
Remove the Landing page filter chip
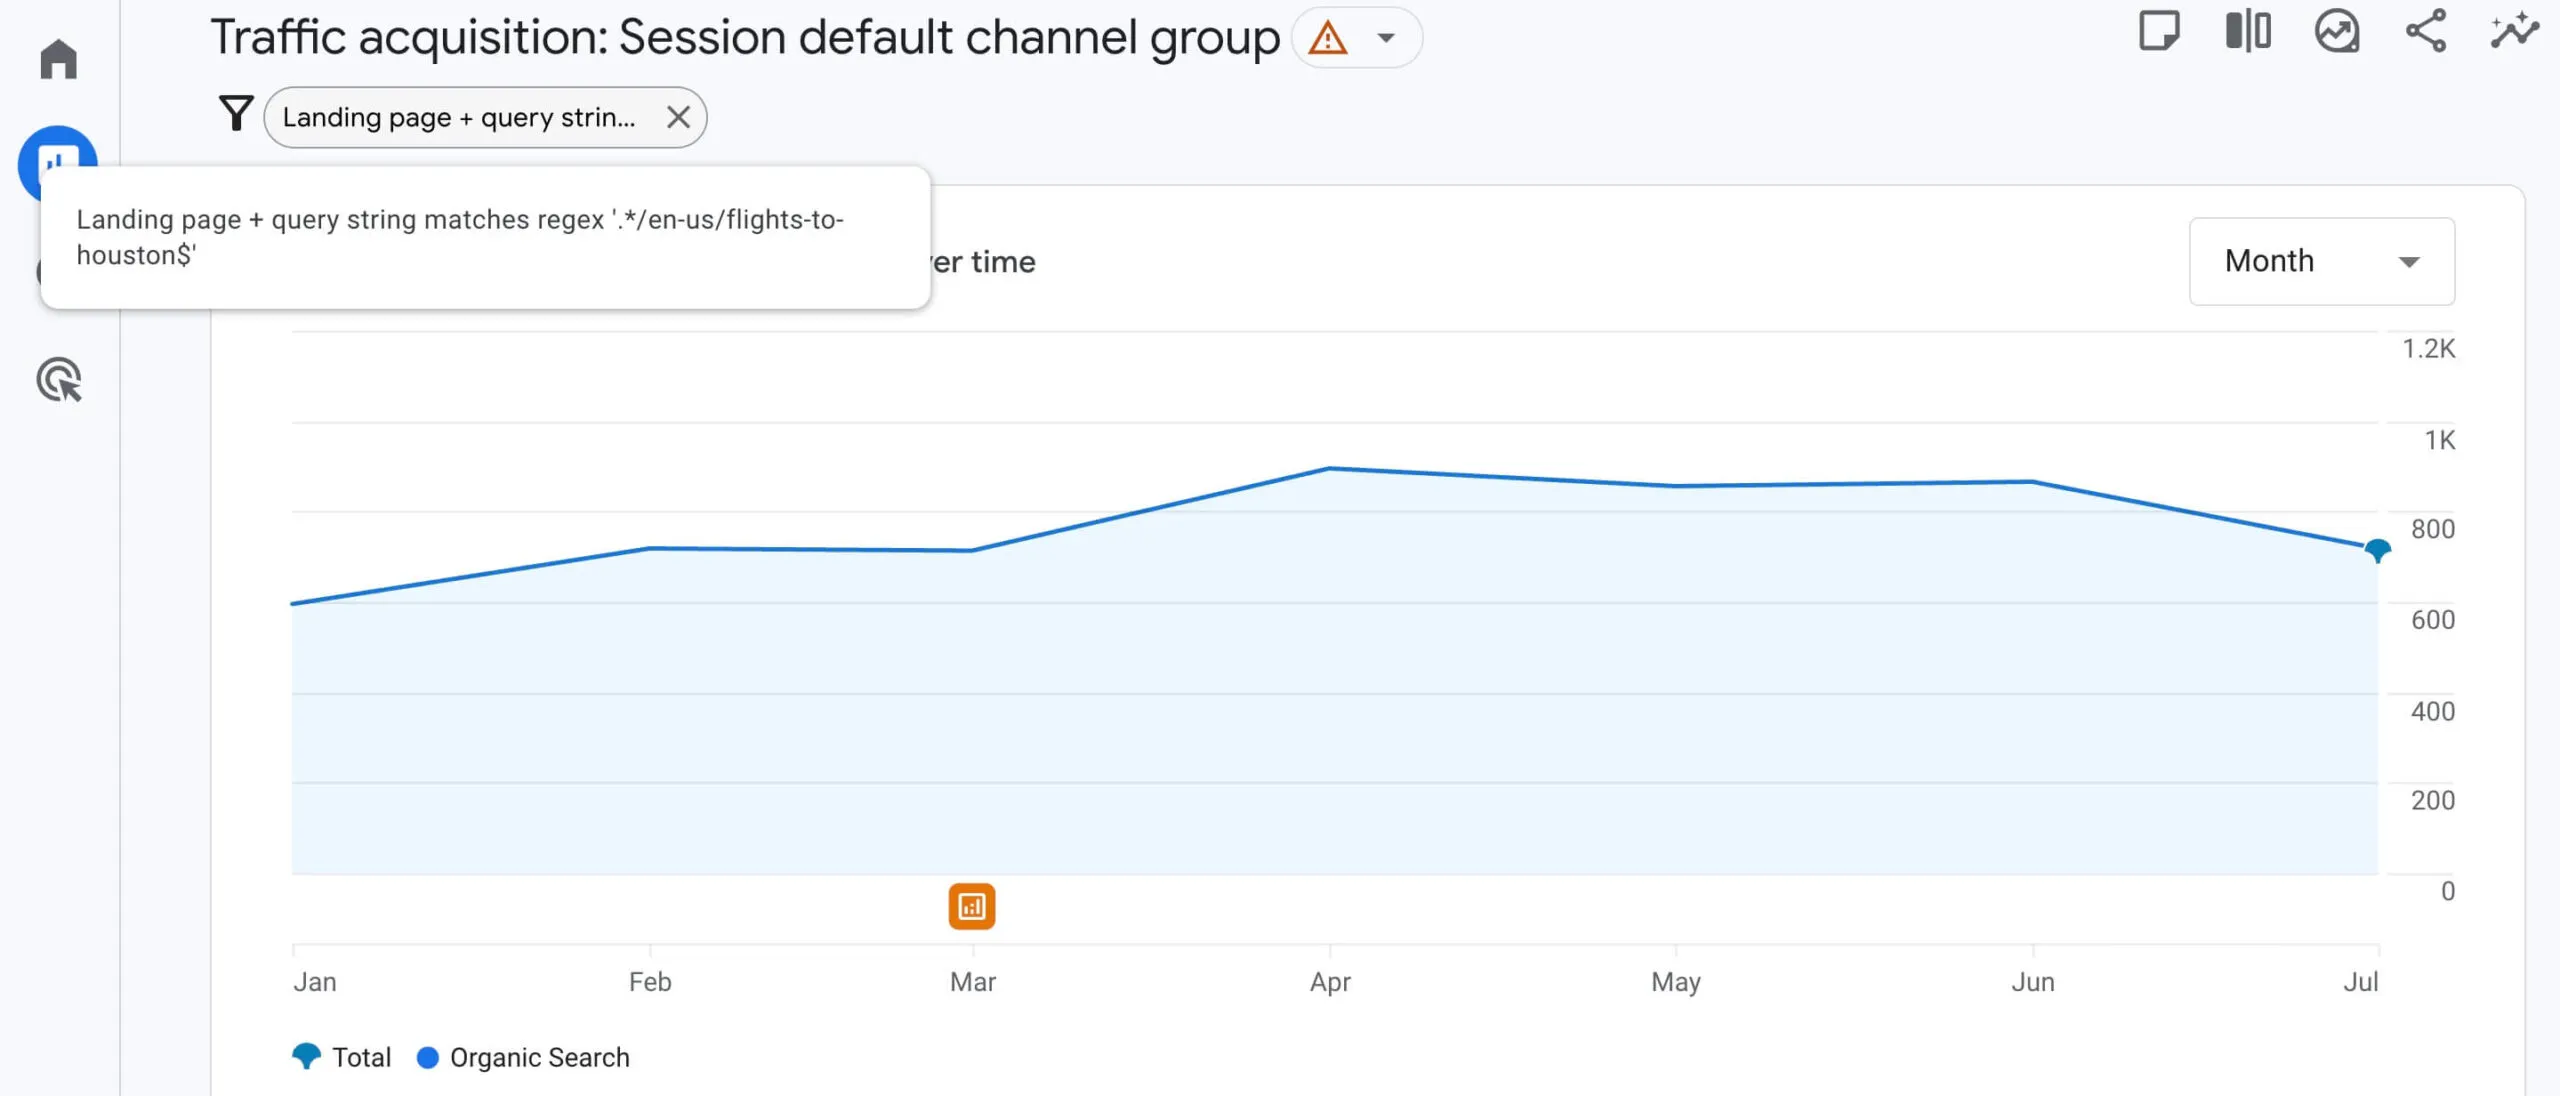pos(678,118)
